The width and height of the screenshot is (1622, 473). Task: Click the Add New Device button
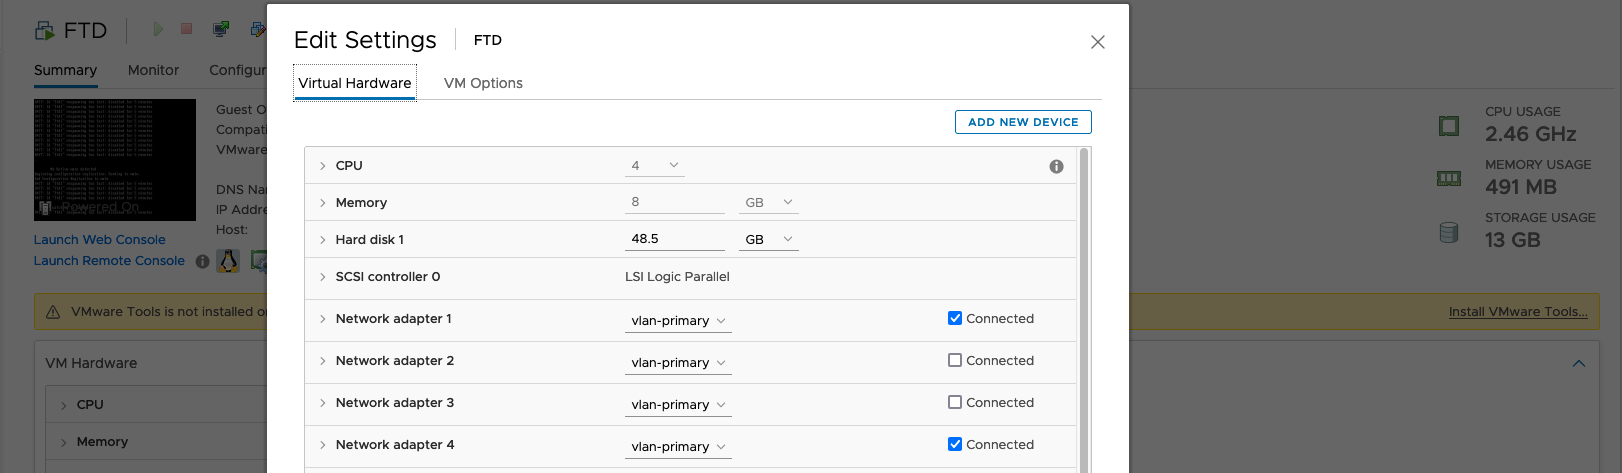(x=1023, y=122)
